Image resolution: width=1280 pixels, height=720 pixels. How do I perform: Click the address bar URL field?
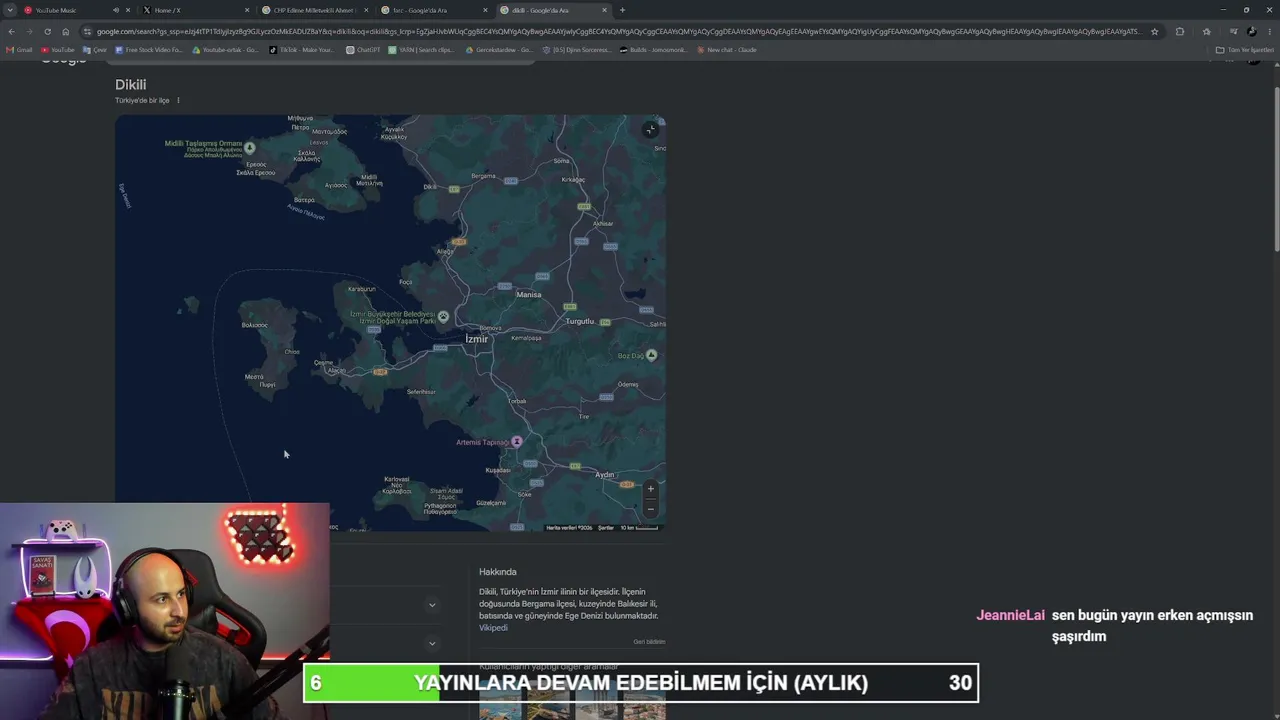[x=617, y=31]
